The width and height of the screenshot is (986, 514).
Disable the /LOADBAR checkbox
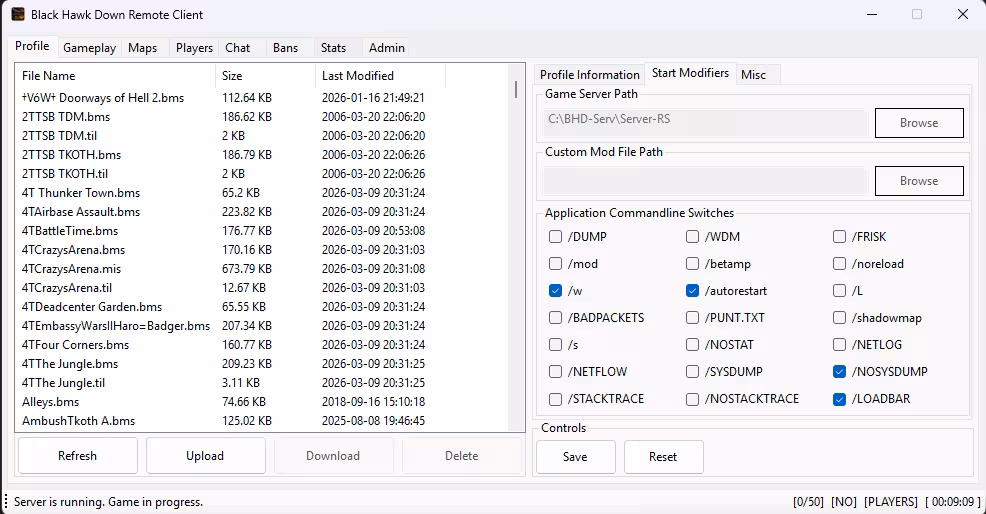839,399
